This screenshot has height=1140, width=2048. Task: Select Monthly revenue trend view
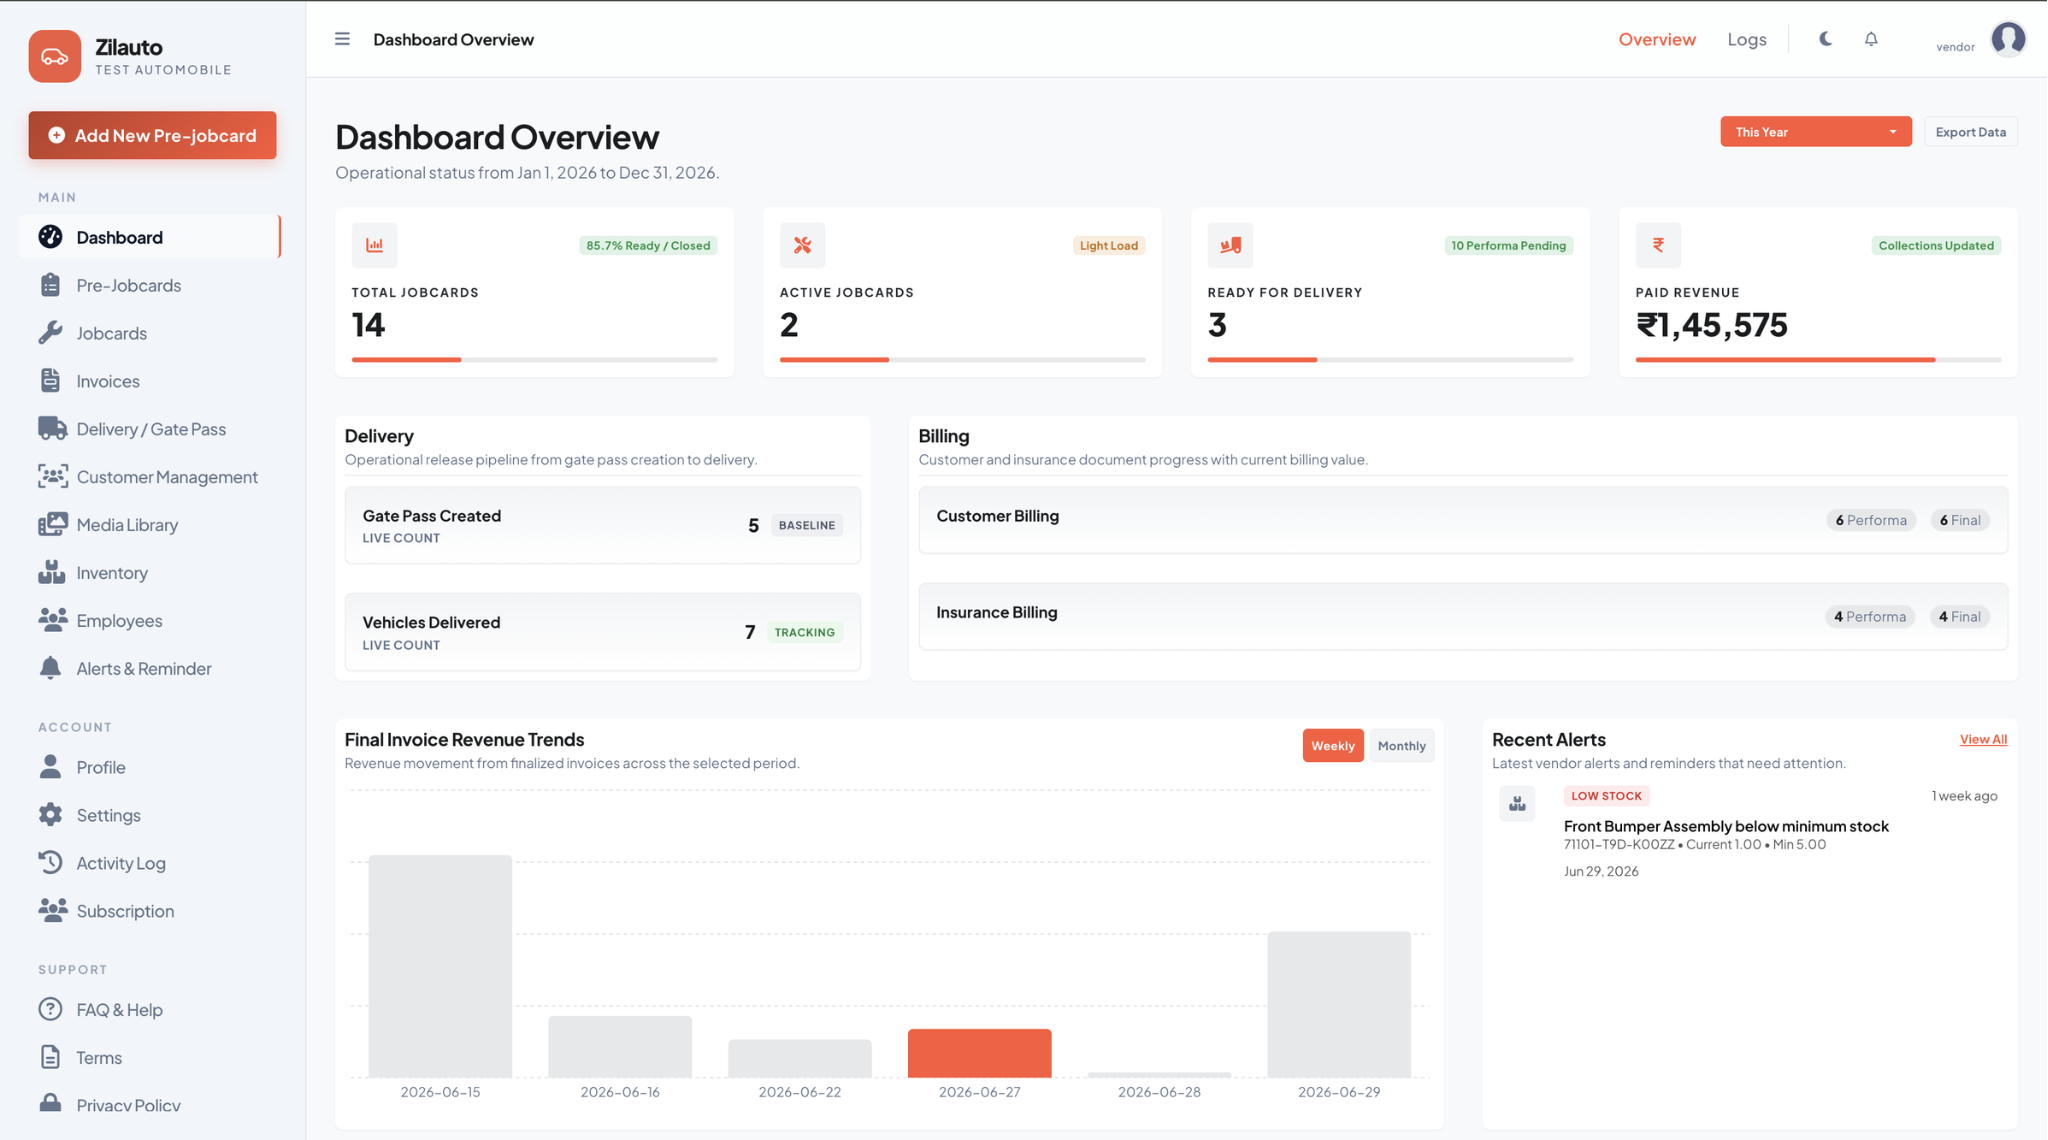[x=1401, y=746]
